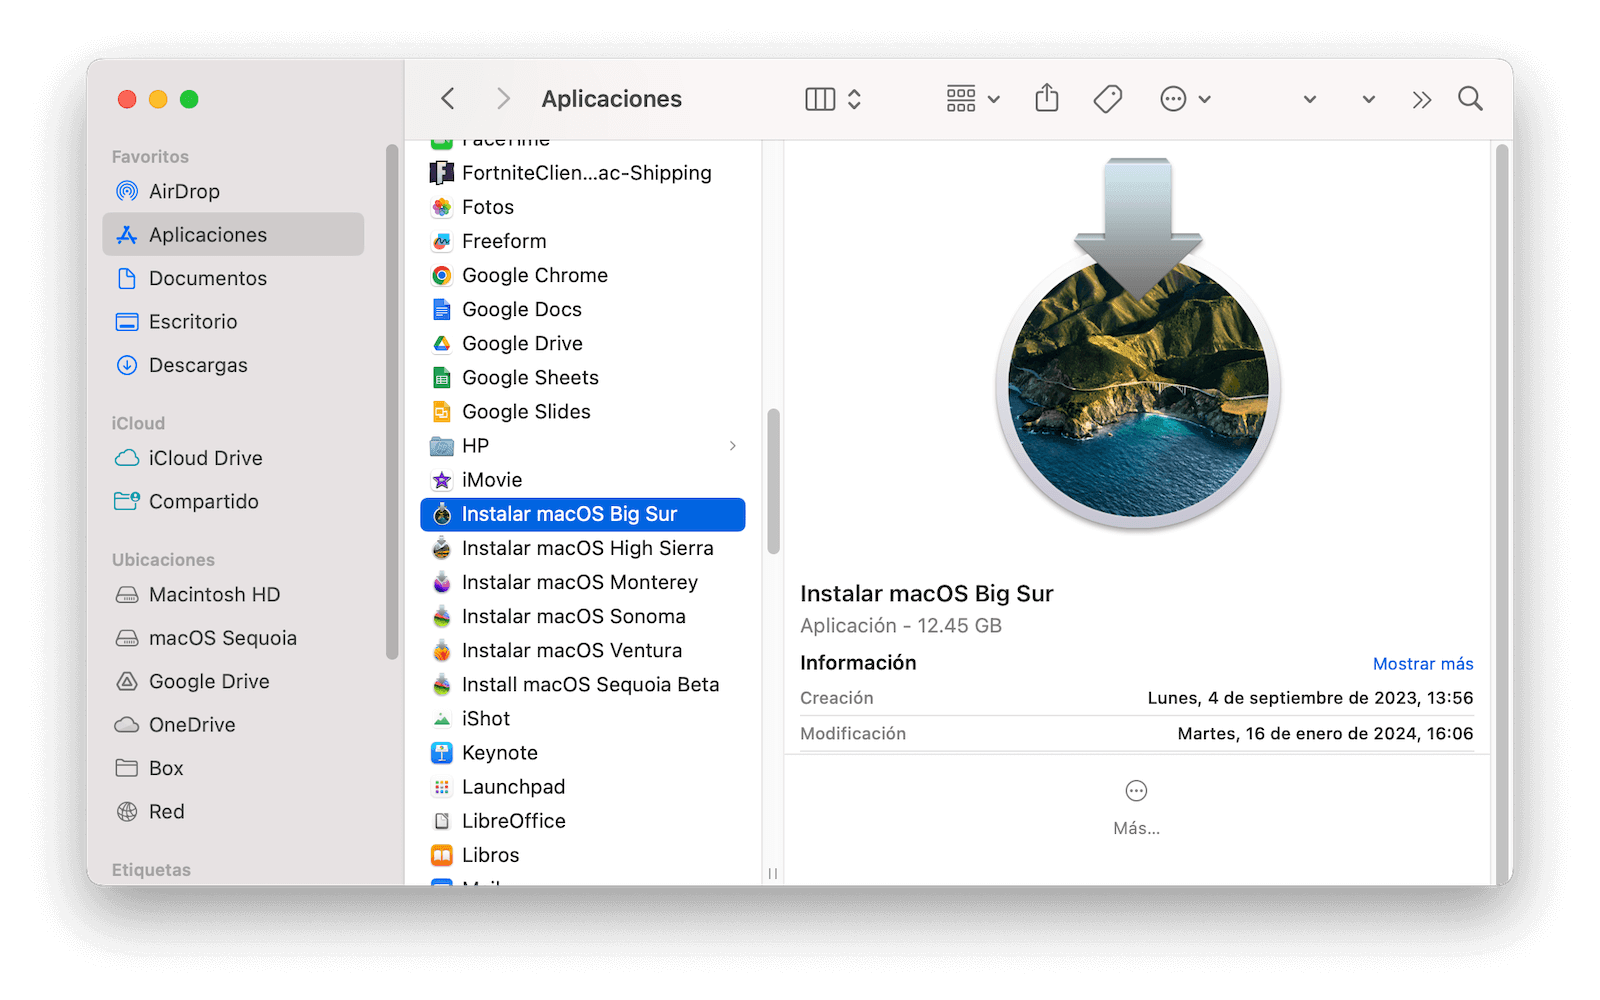Screen dimensions: 1600x1000
Task: Select Launchpad in the list
Action: [x=583, y=787]
